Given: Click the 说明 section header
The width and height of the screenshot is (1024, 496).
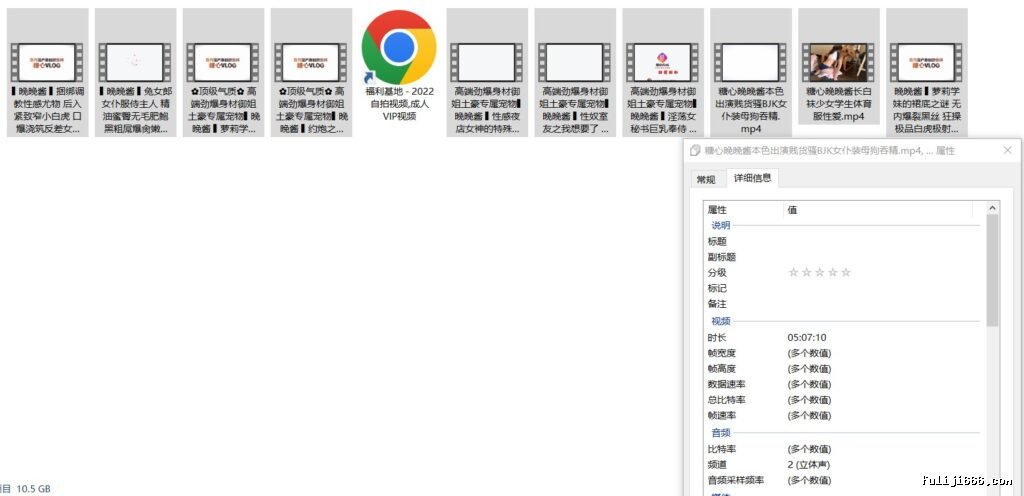Looking at the screenshot, I should 720,225.
